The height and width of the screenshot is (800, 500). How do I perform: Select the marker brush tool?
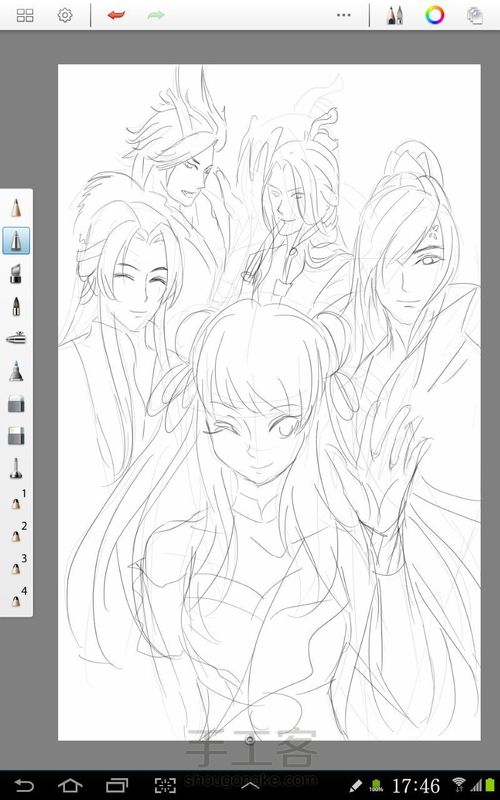pos(16,274)
